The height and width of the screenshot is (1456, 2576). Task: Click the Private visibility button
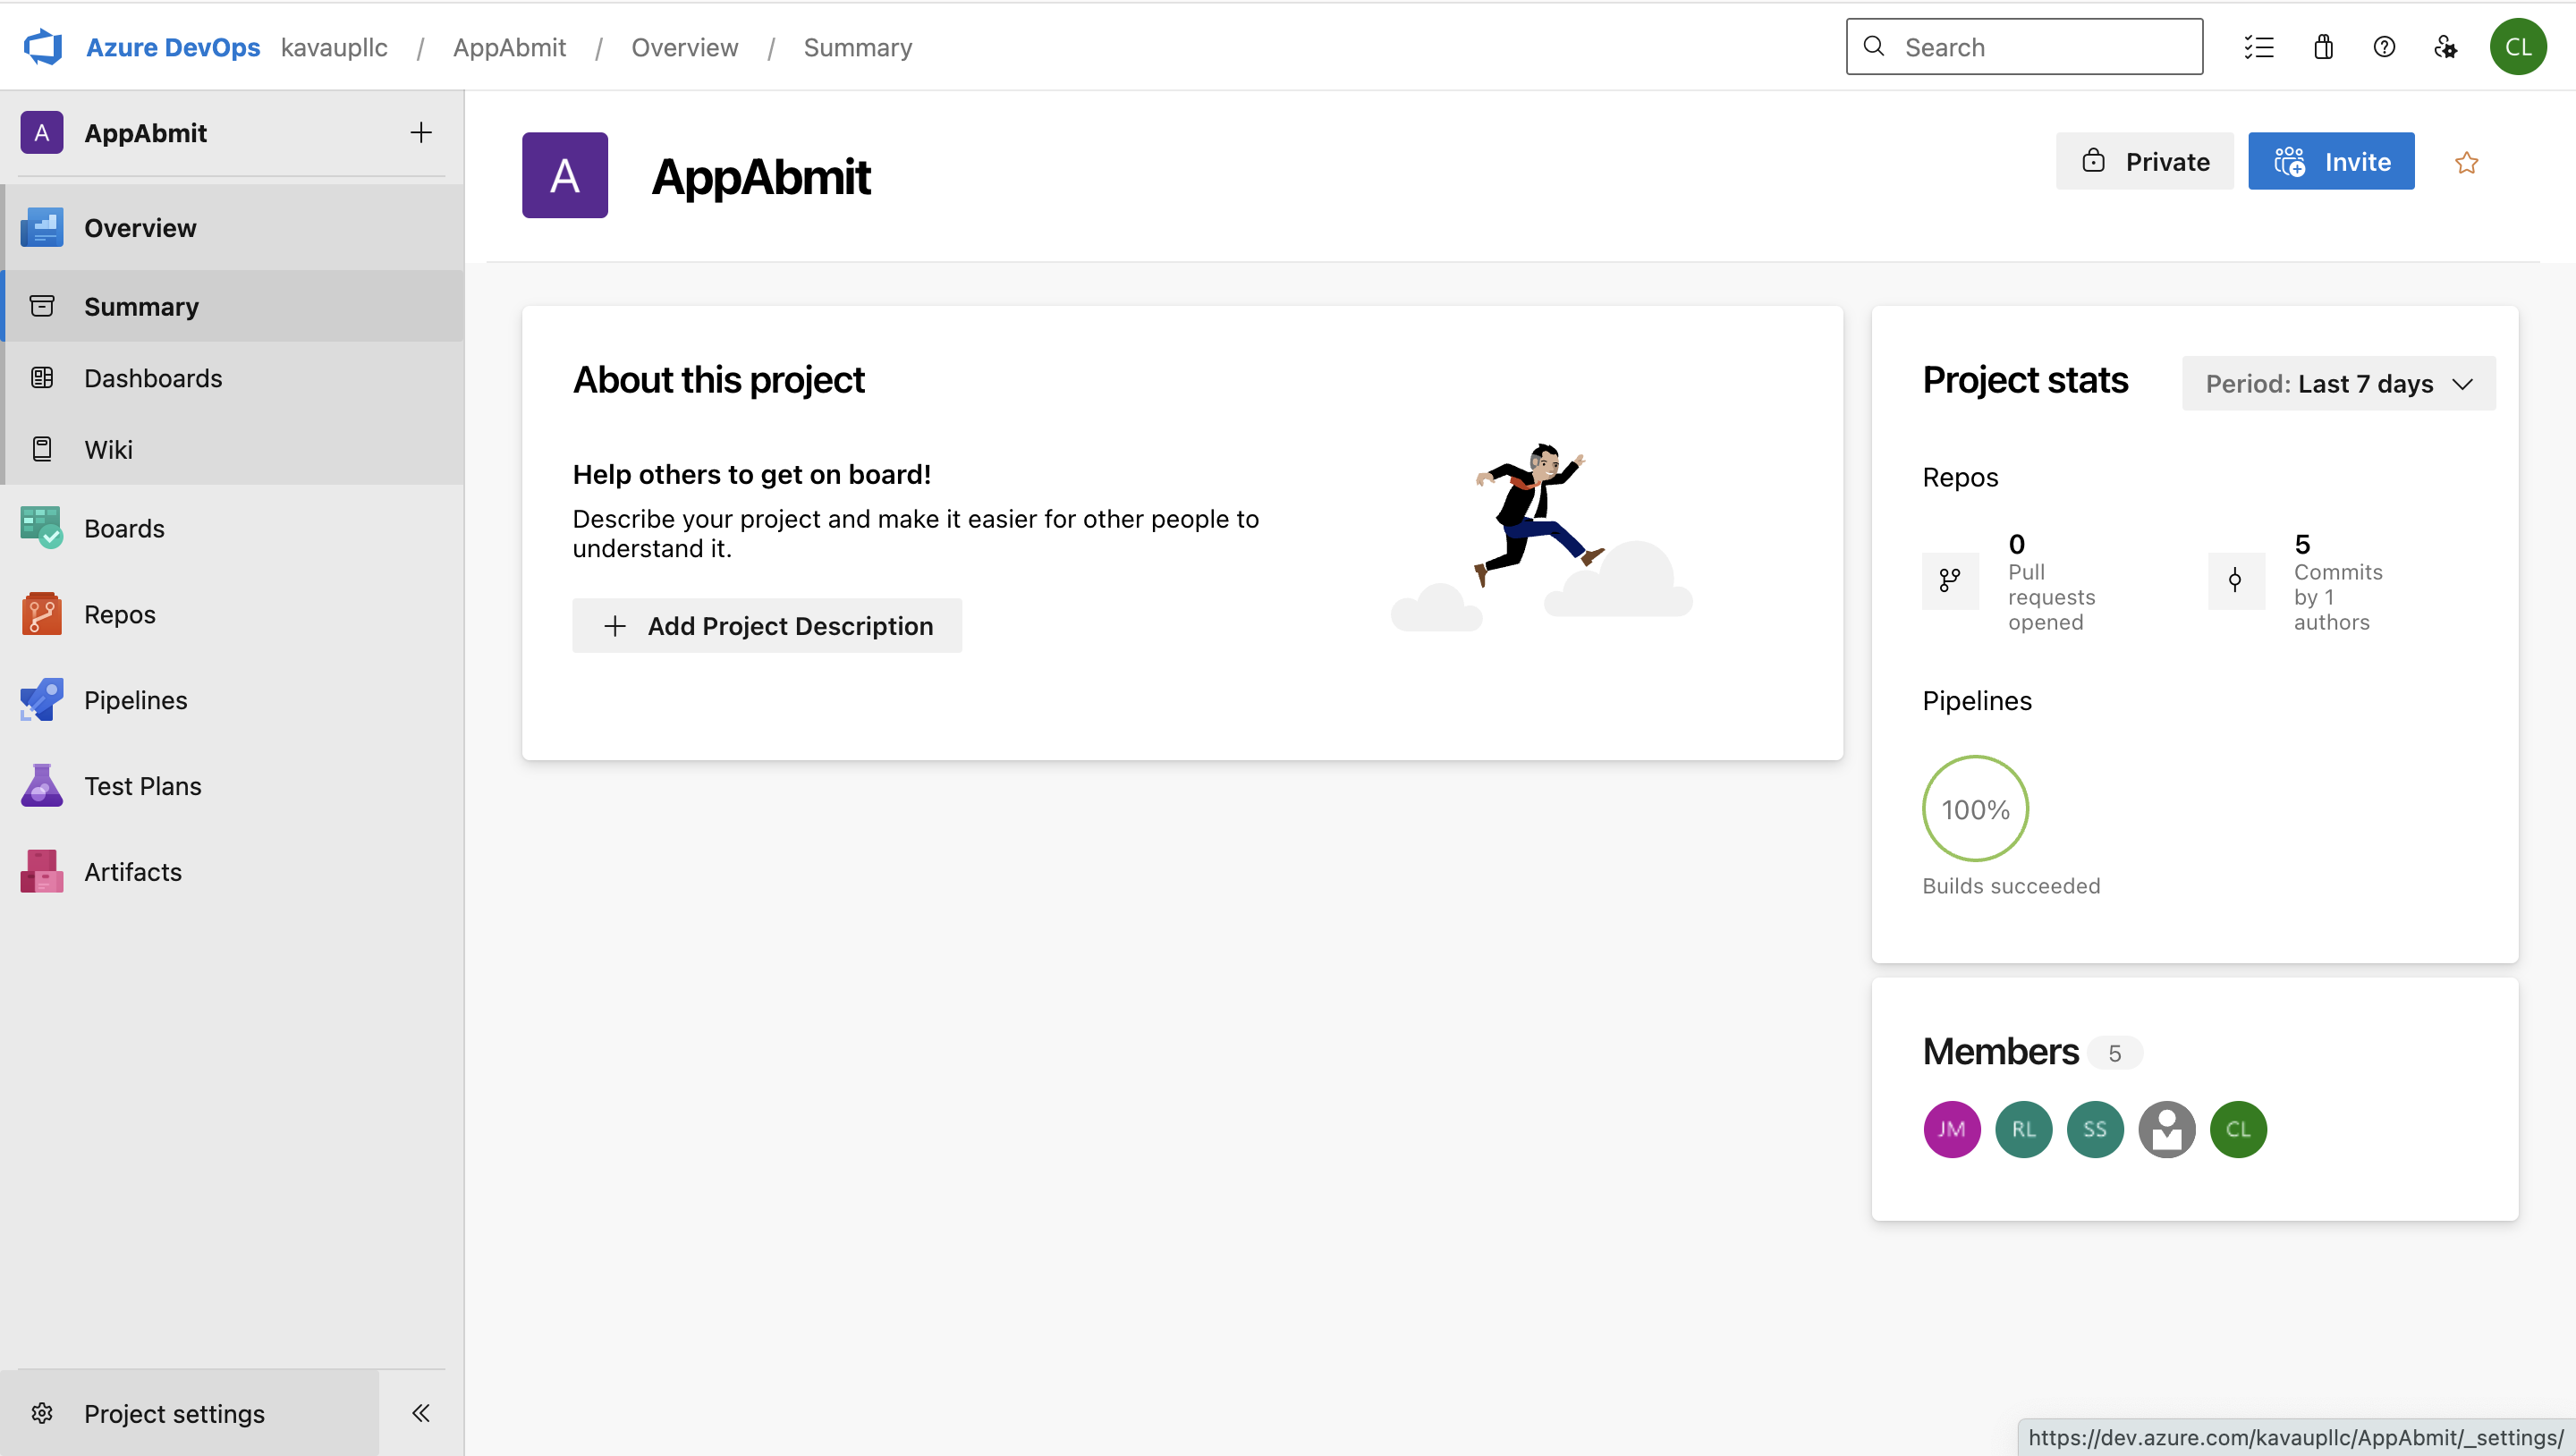[x=2144, y=162]
